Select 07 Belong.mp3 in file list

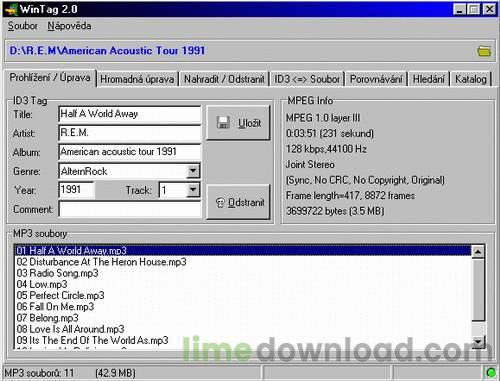click(243, 318)
